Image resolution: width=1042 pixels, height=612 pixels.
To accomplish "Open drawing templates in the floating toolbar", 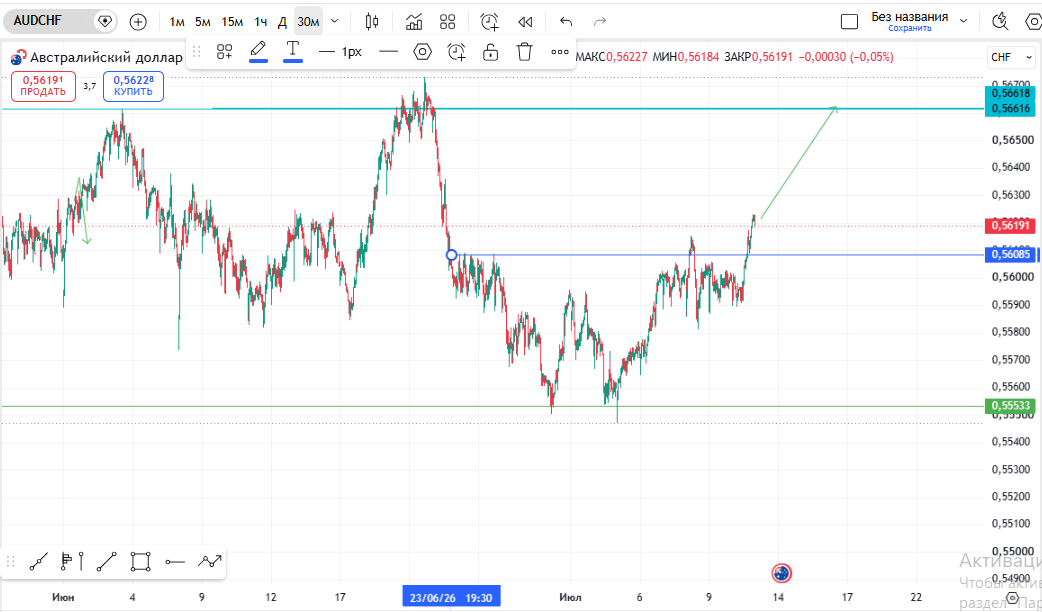I will (x=224, y=51).
